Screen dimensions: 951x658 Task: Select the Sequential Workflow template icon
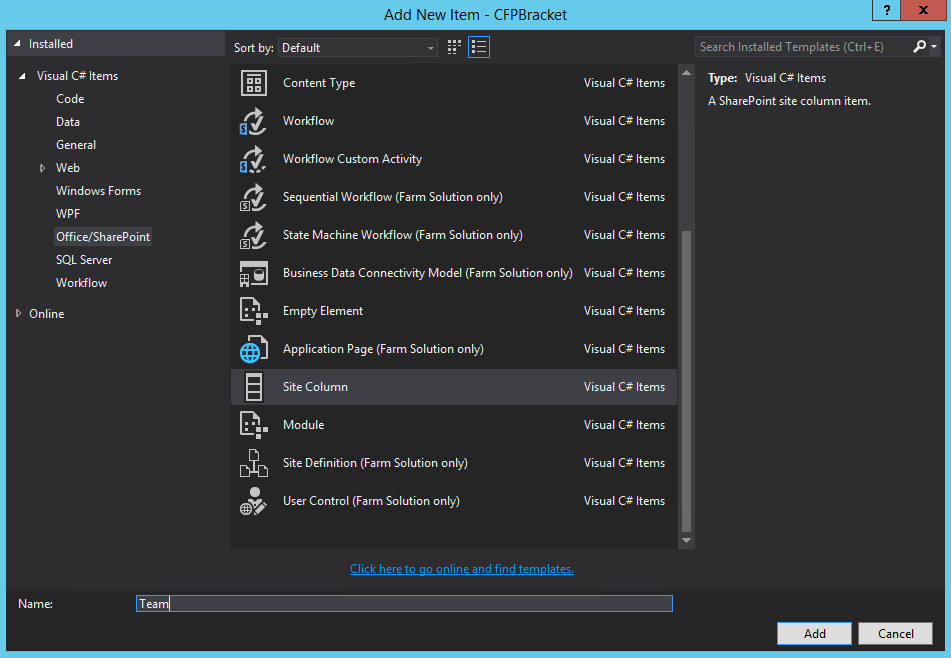click(253, 197)
